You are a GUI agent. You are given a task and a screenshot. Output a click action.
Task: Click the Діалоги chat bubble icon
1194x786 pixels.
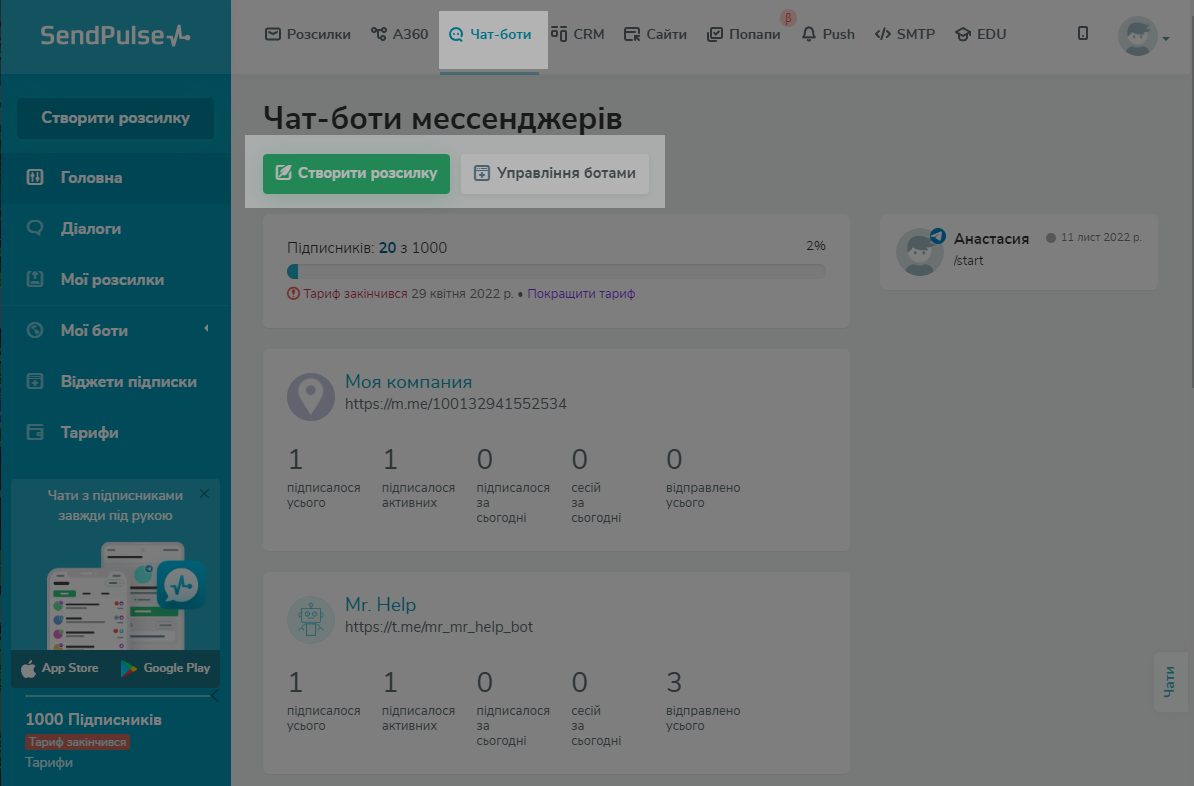coord(35,228)
